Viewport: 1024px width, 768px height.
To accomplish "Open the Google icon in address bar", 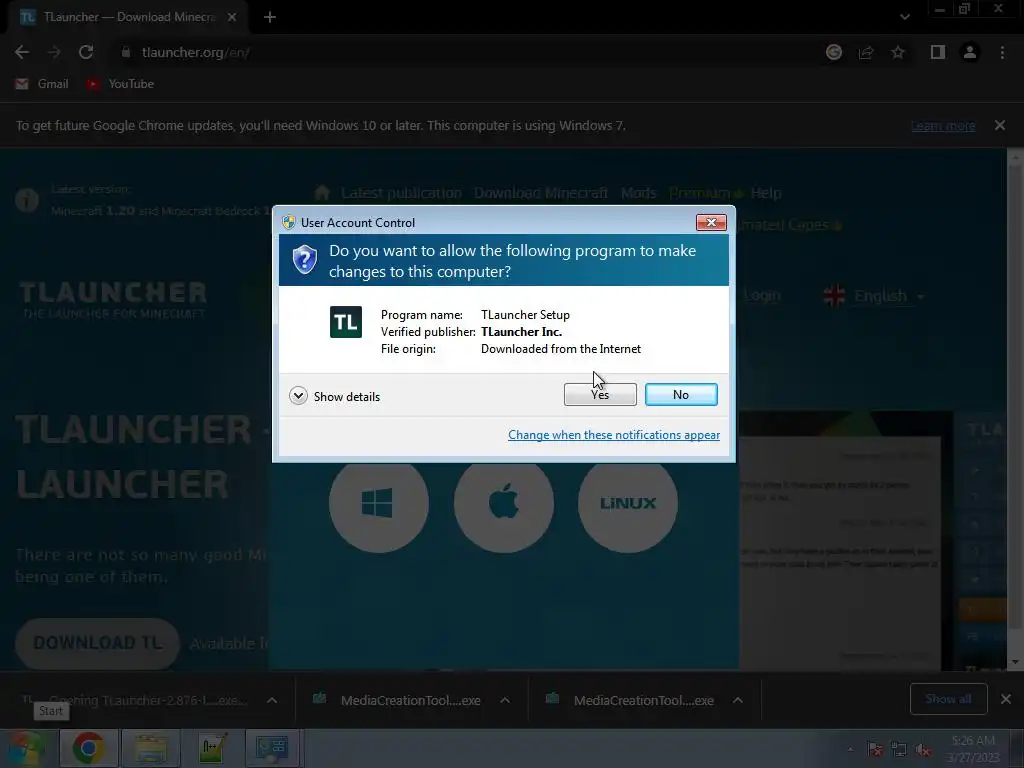I will click(x=834, y=52).
